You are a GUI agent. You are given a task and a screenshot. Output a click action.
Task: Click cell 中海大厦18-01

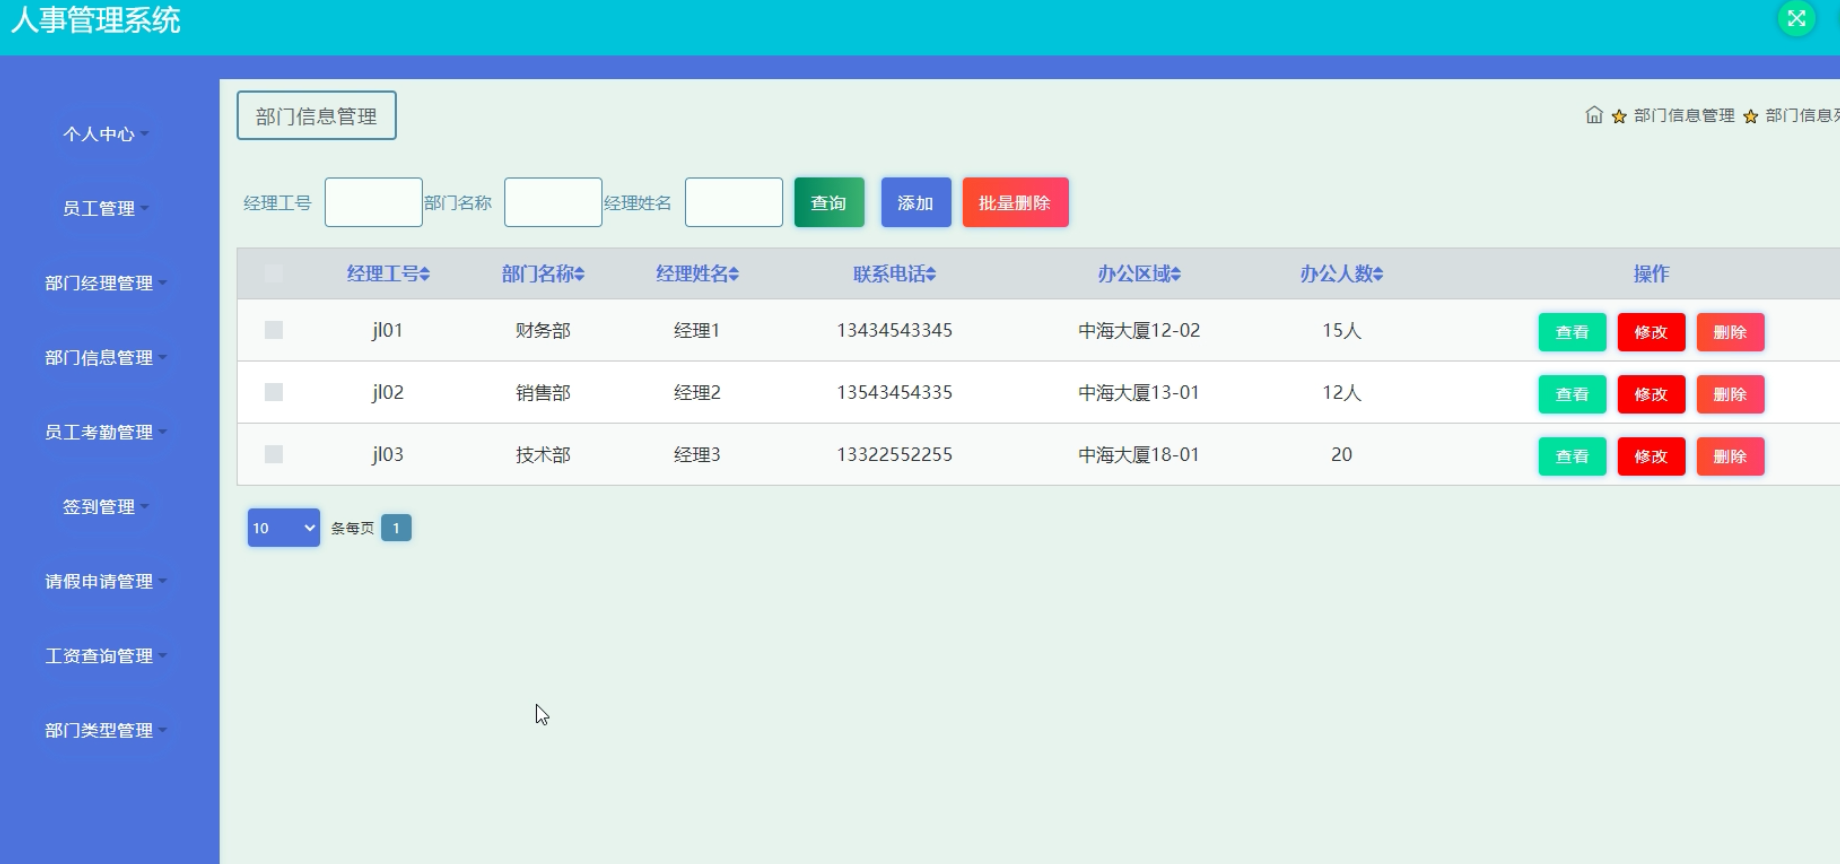pos(1138,454)
